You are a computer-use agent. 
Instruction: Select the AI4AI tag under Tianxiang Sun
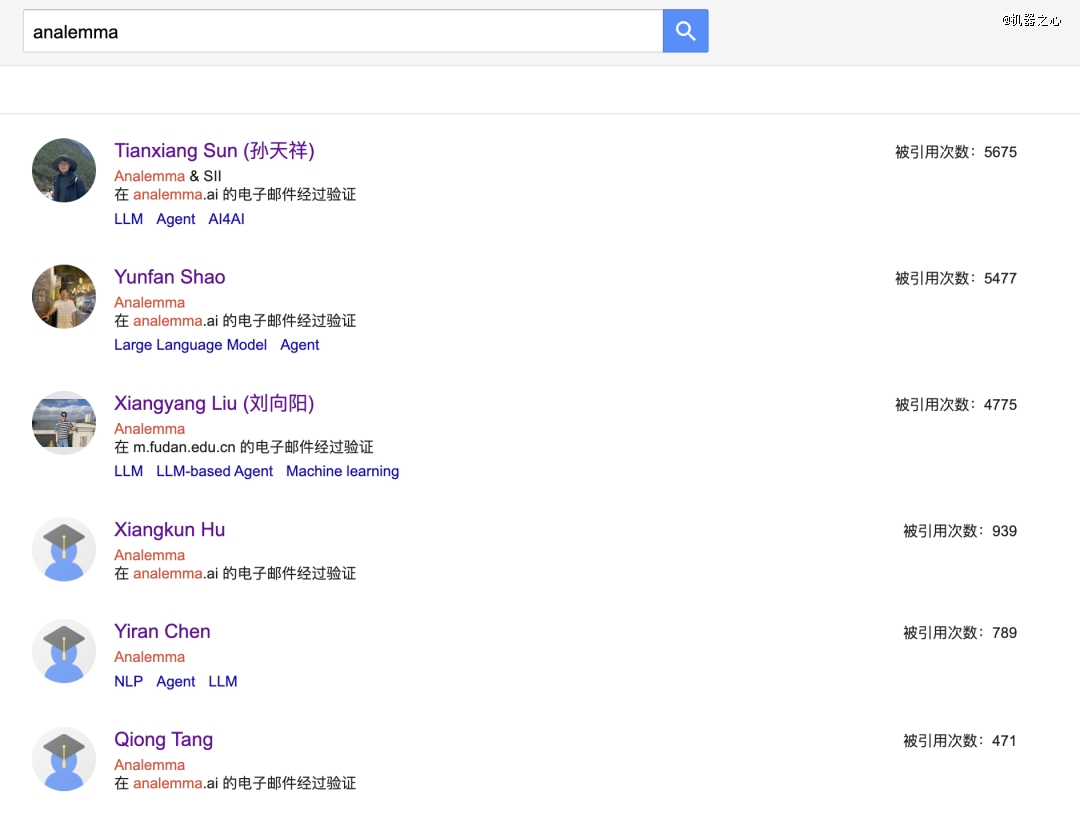click(x=226, y=219)
